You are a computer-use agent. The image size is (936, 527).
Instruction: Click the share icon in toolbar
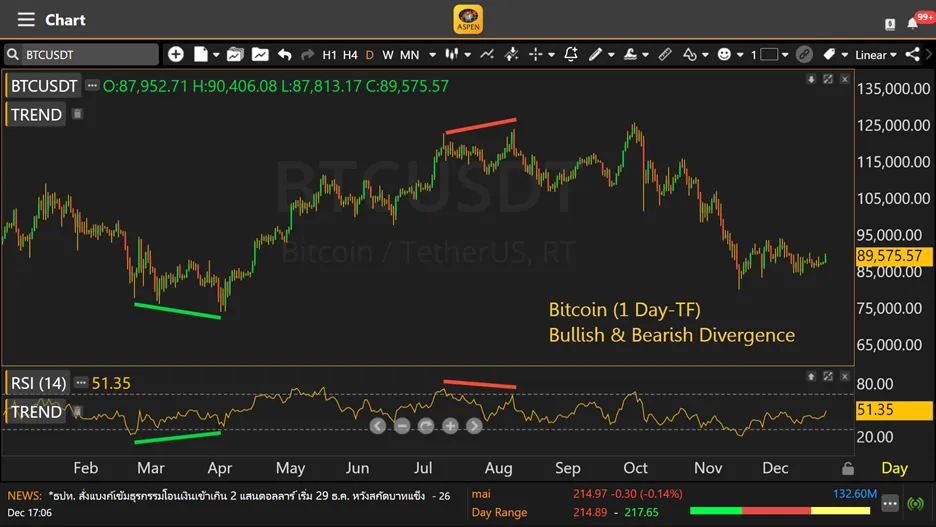click(x=912, y=54)
